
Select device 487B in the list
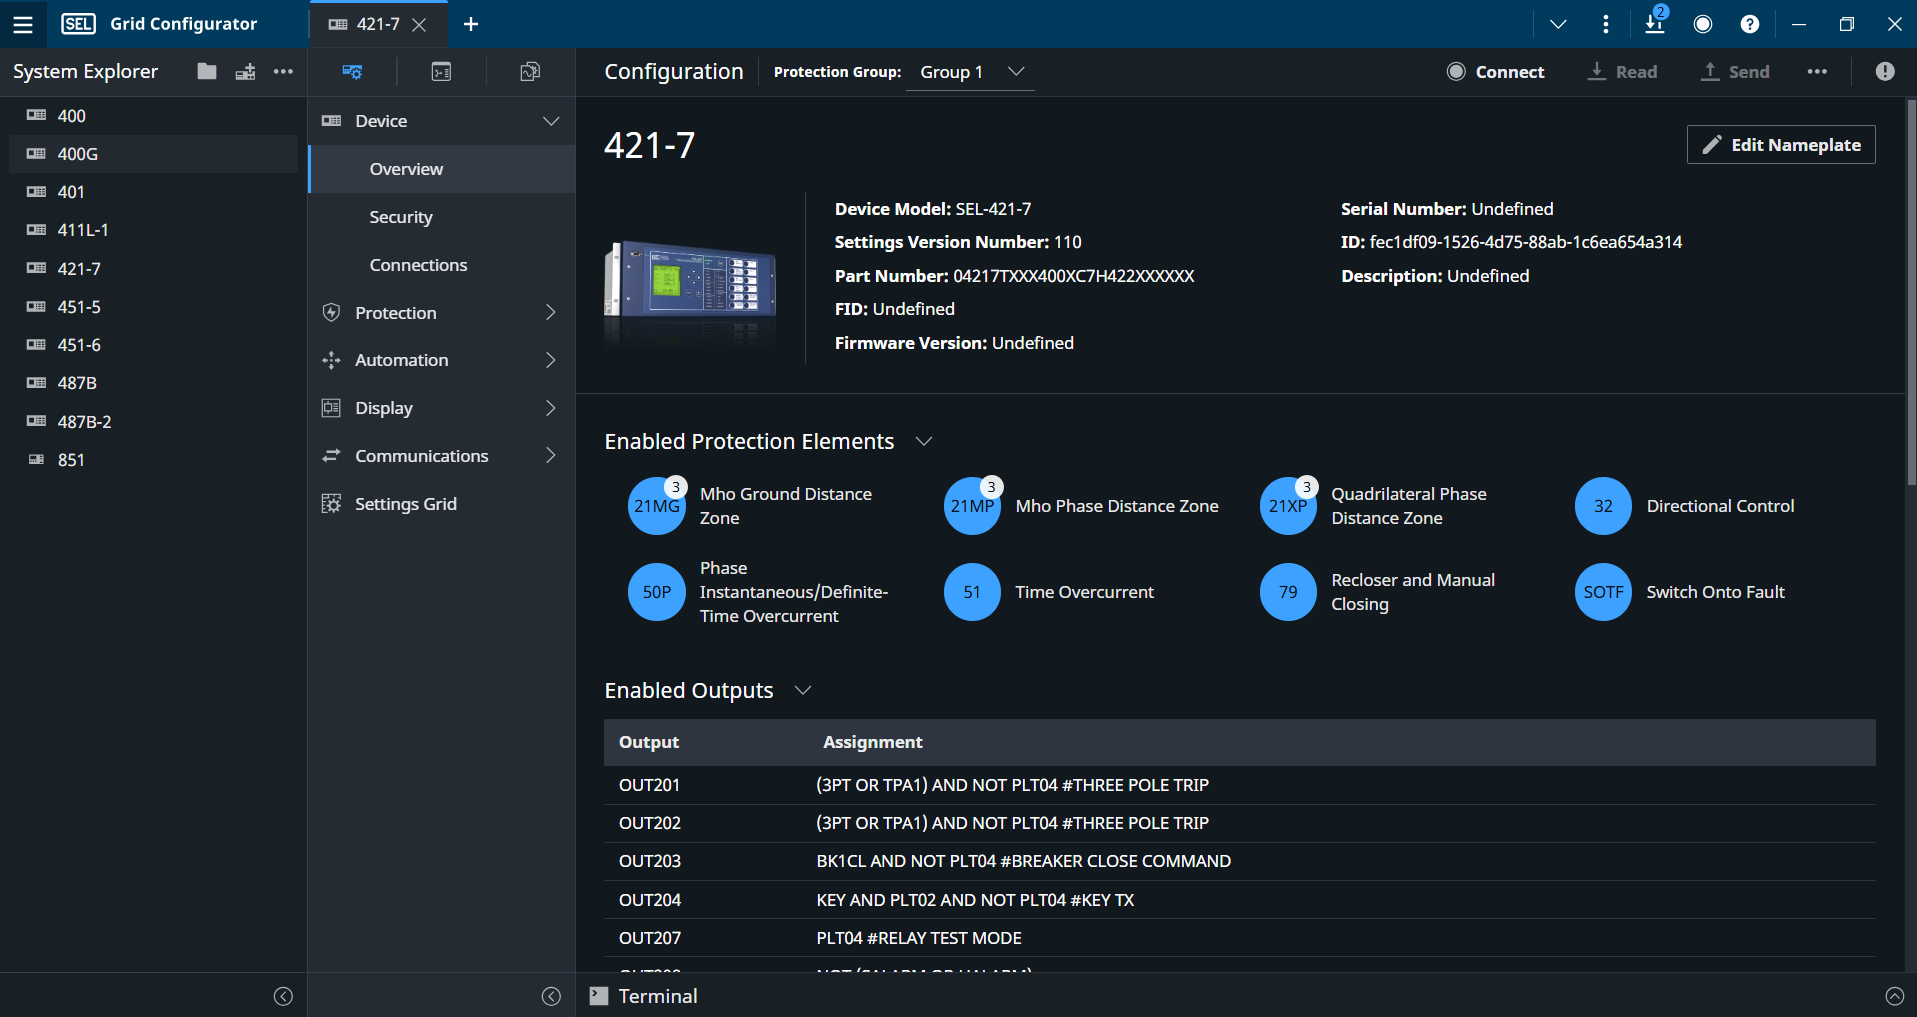click(x=153, y=382)
